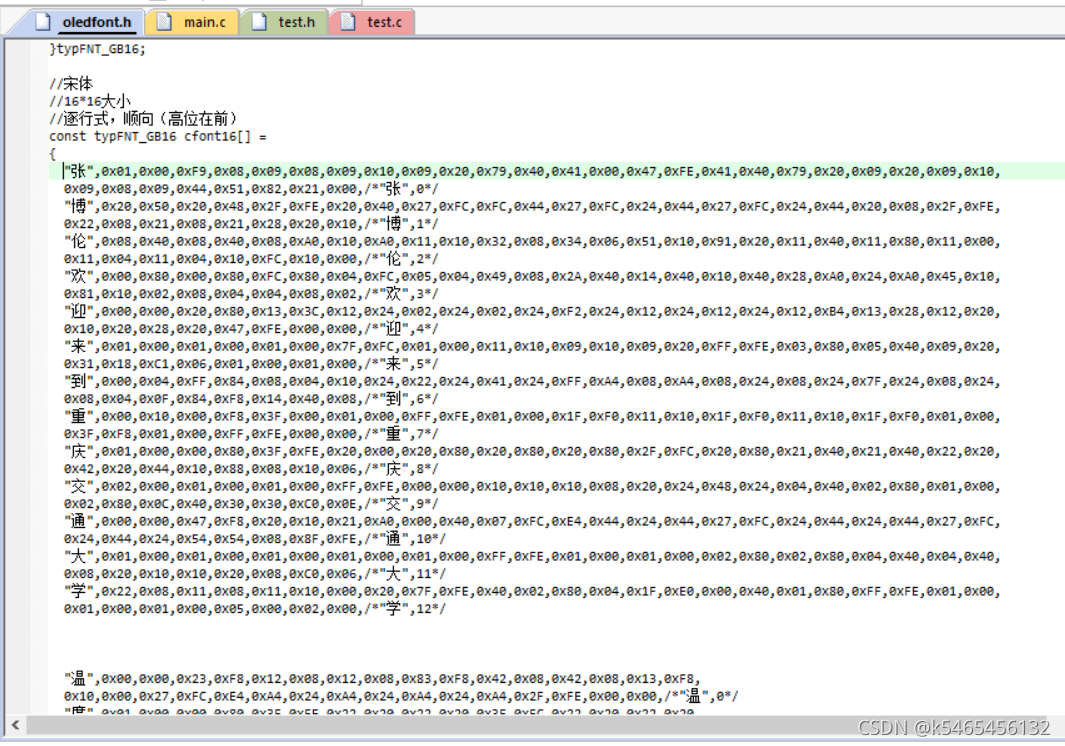Click the "庆" font data line
The height and width of the screenshot is (746, 1065).
pos(532,451)
